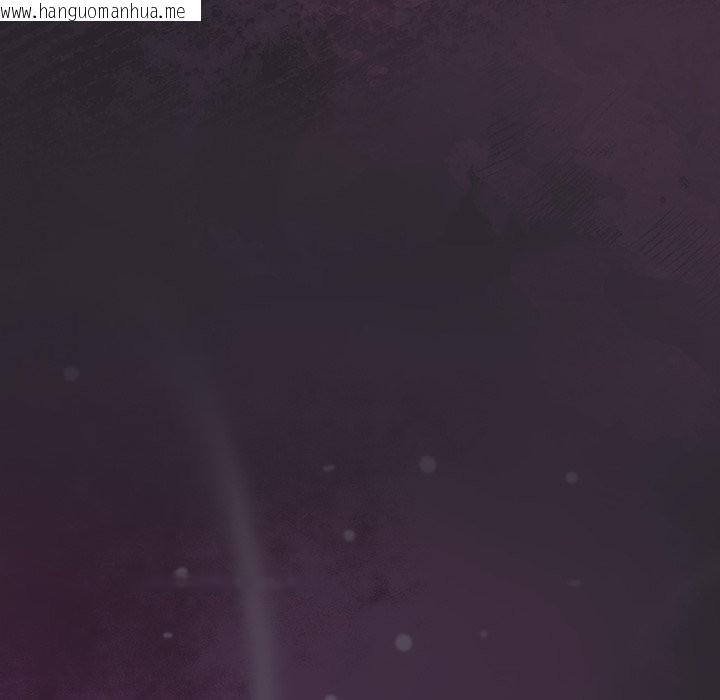Click the white background box behind watermark
Image resolution: width=720 pixels, height=700 pixels.
click(x=193, y=11)
